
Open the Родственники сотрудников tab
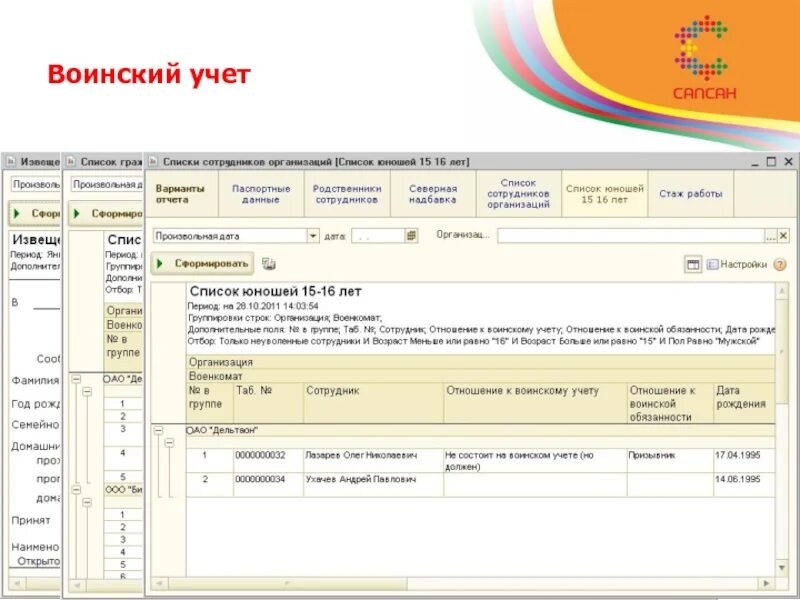[x=347, y=194]
